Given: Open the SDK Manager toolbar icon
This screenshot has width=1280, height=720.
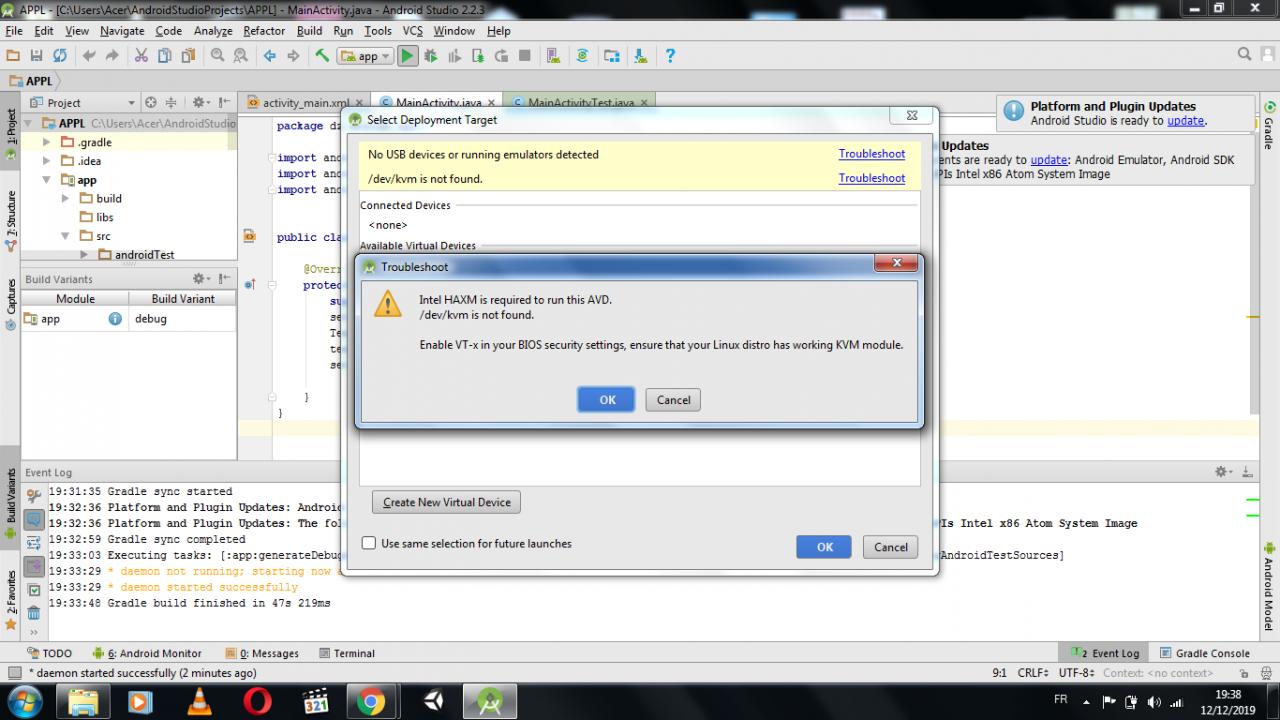Looking at the screenshot, I should point(640,56).
